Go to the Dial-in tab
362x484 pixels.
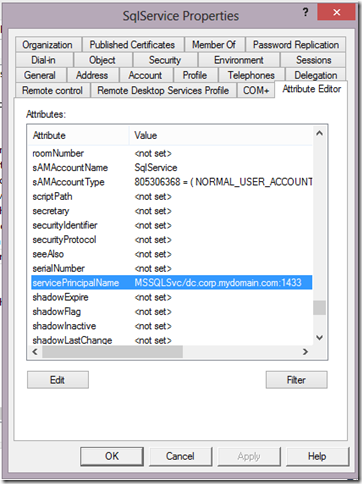coord(43,60)
